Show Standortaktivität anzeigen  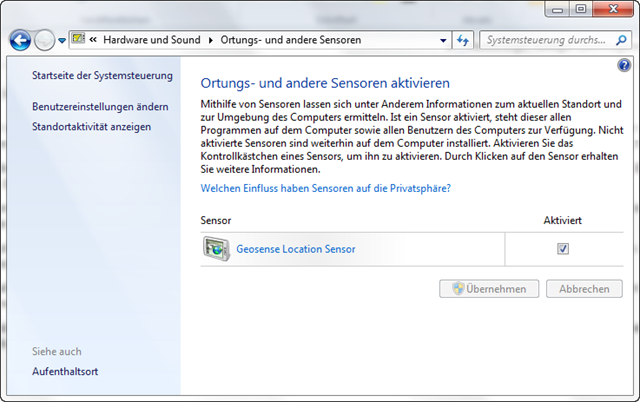click(x=91, y=127)
